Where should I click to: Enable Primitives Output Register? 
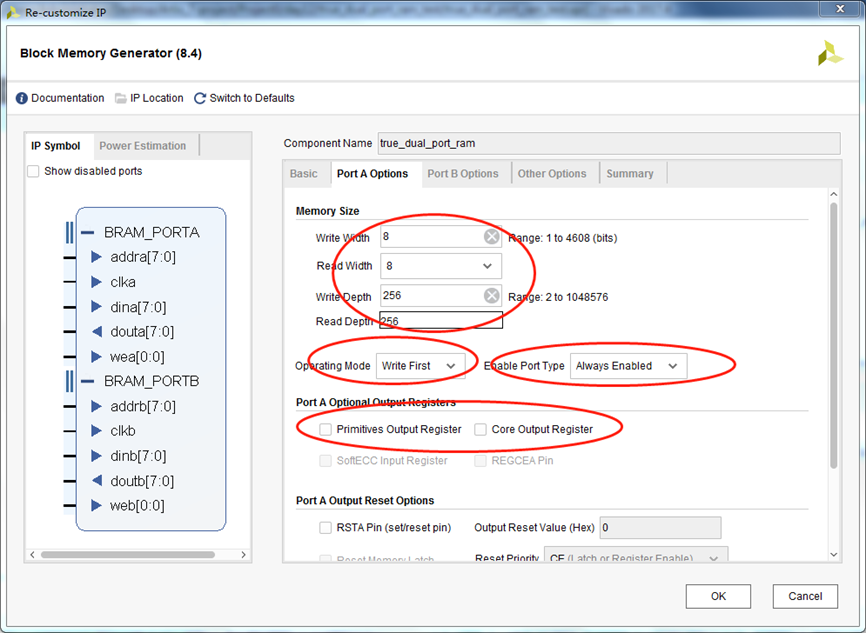point(325,429)
